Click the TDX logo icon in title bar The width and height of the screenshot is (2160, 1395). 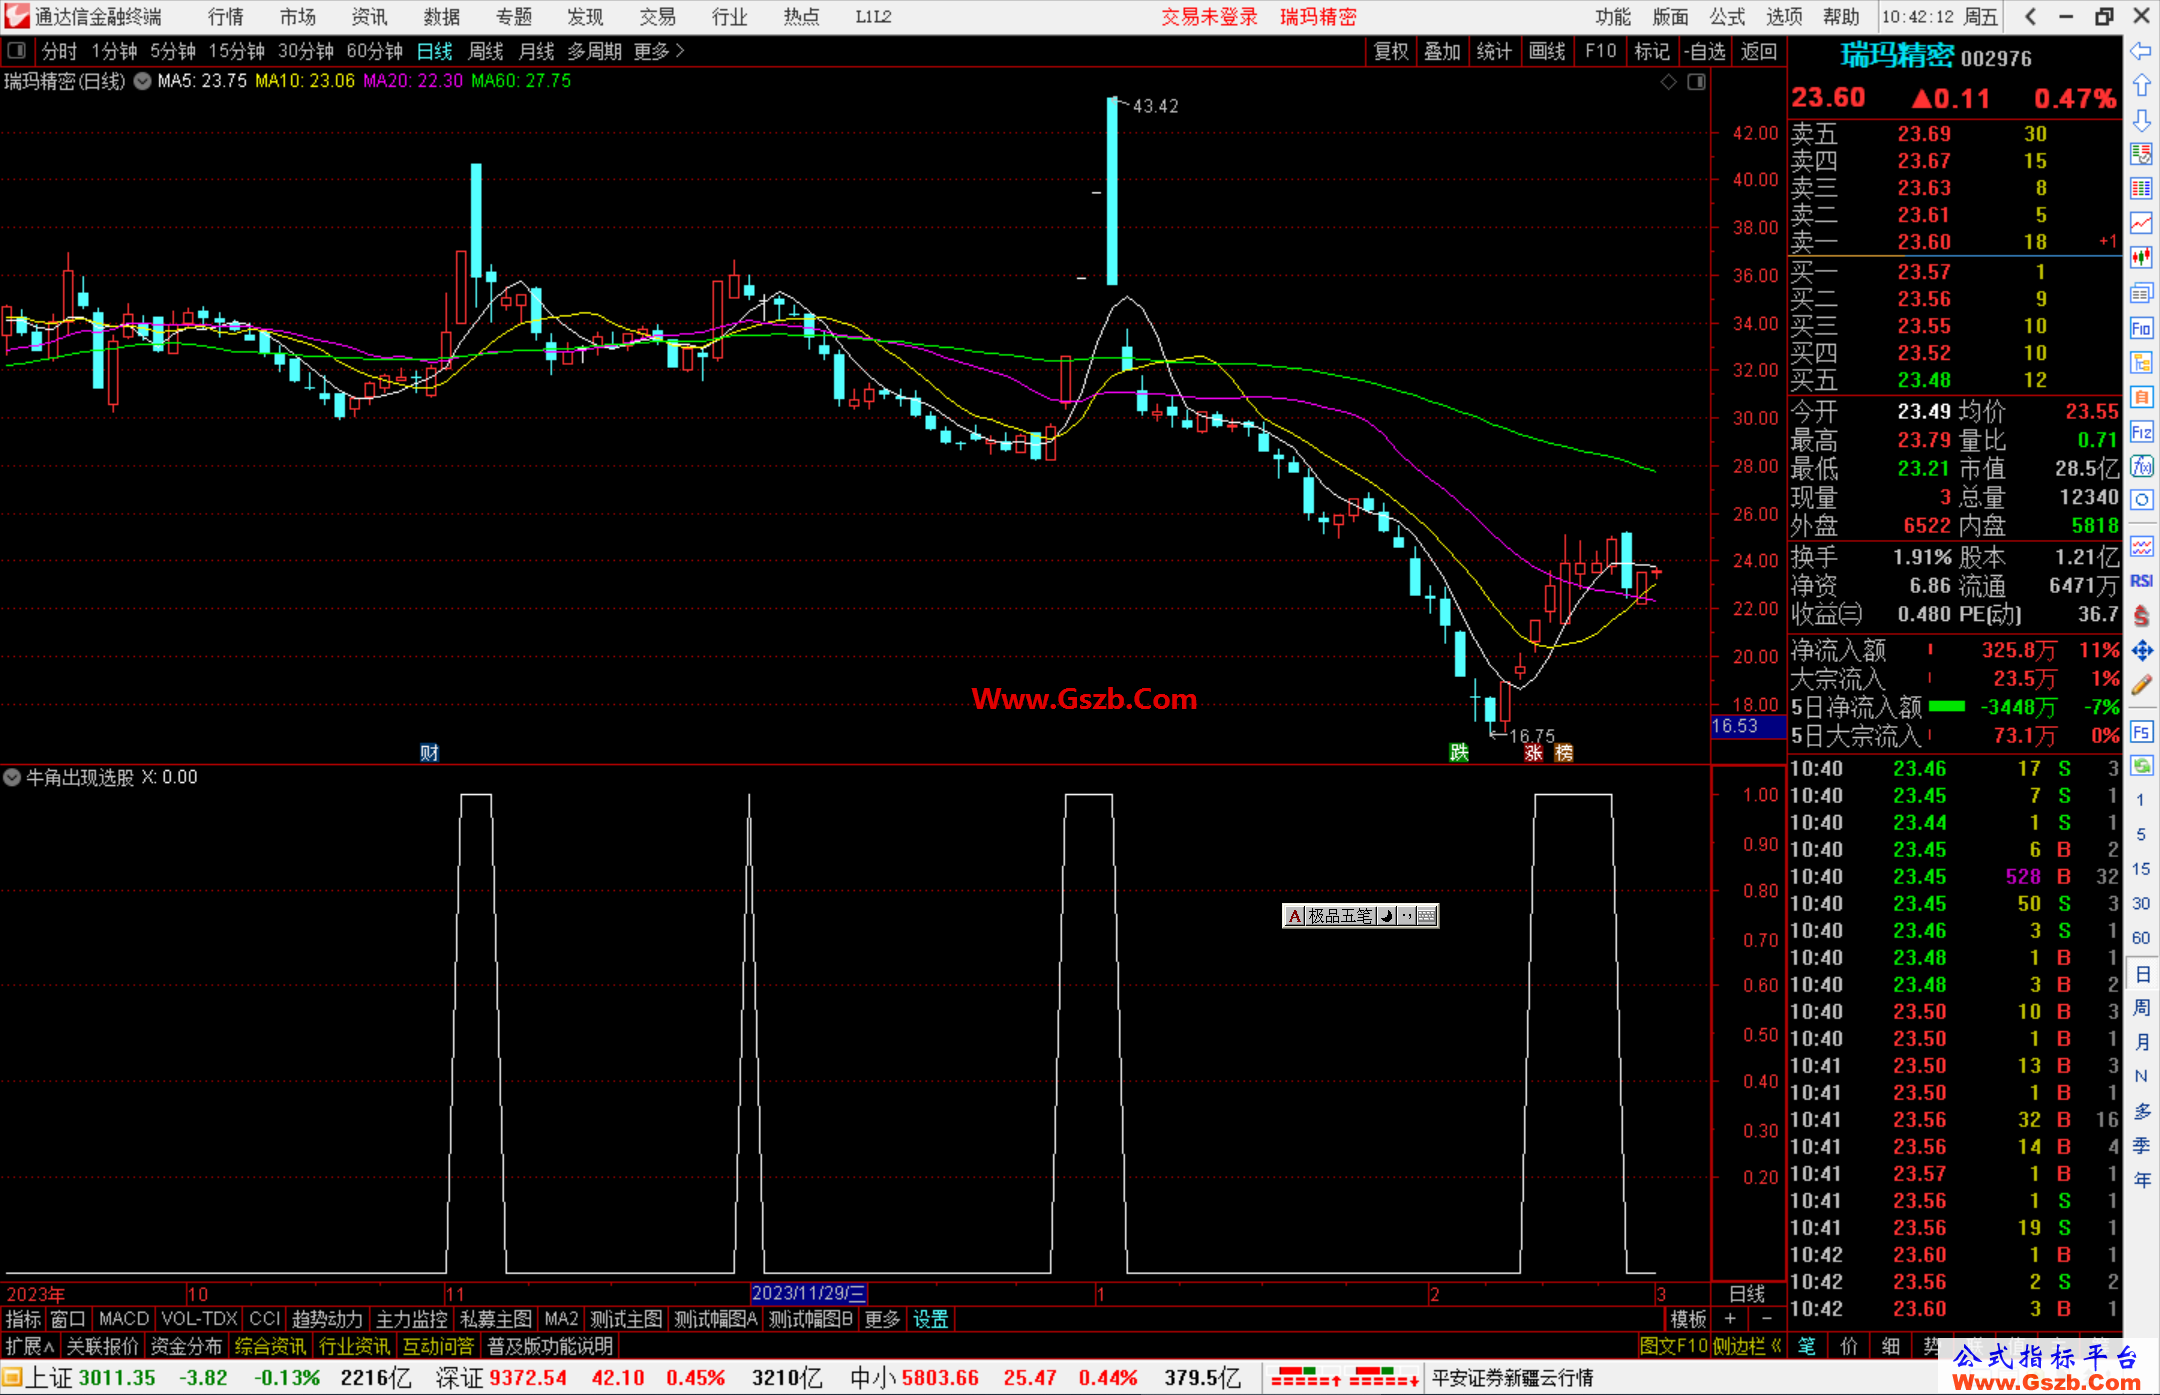pyautogui.click(x=16, y=16)
